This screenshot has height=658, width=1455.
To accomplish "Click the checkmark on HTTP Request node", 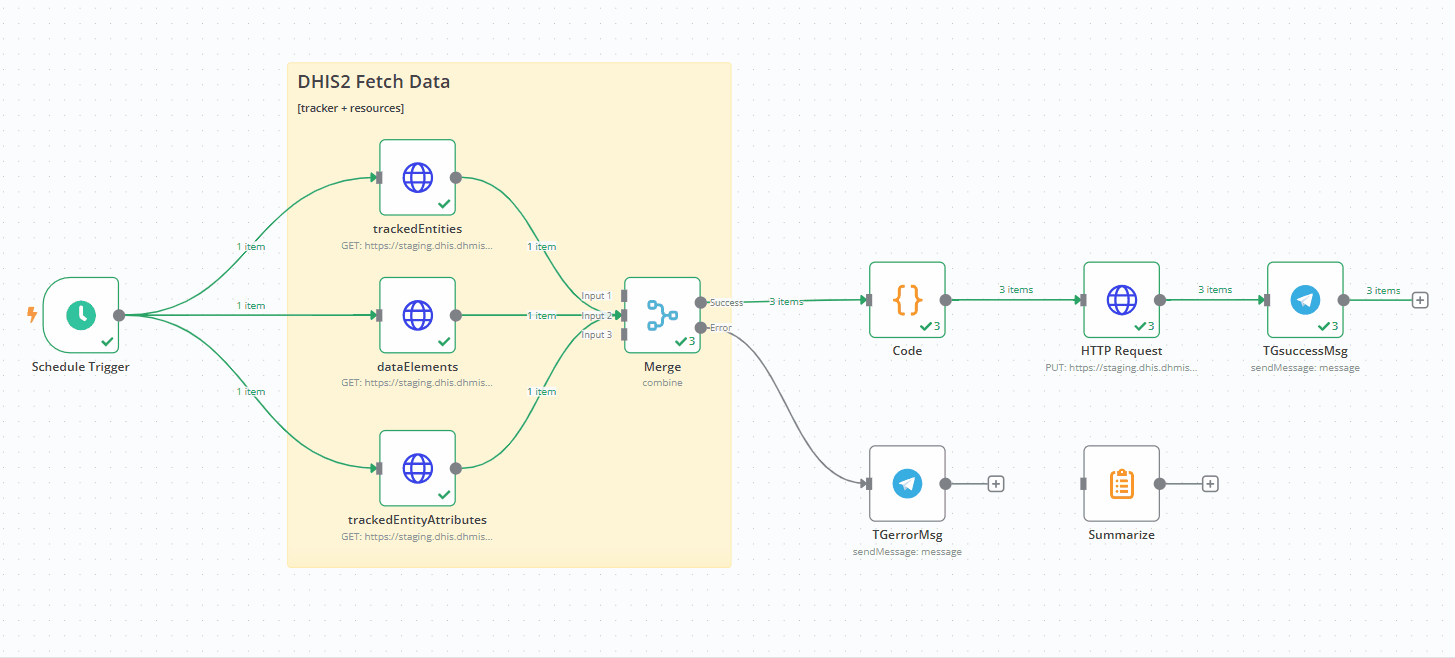I will pyautogui.click(x=1140, y=326).
